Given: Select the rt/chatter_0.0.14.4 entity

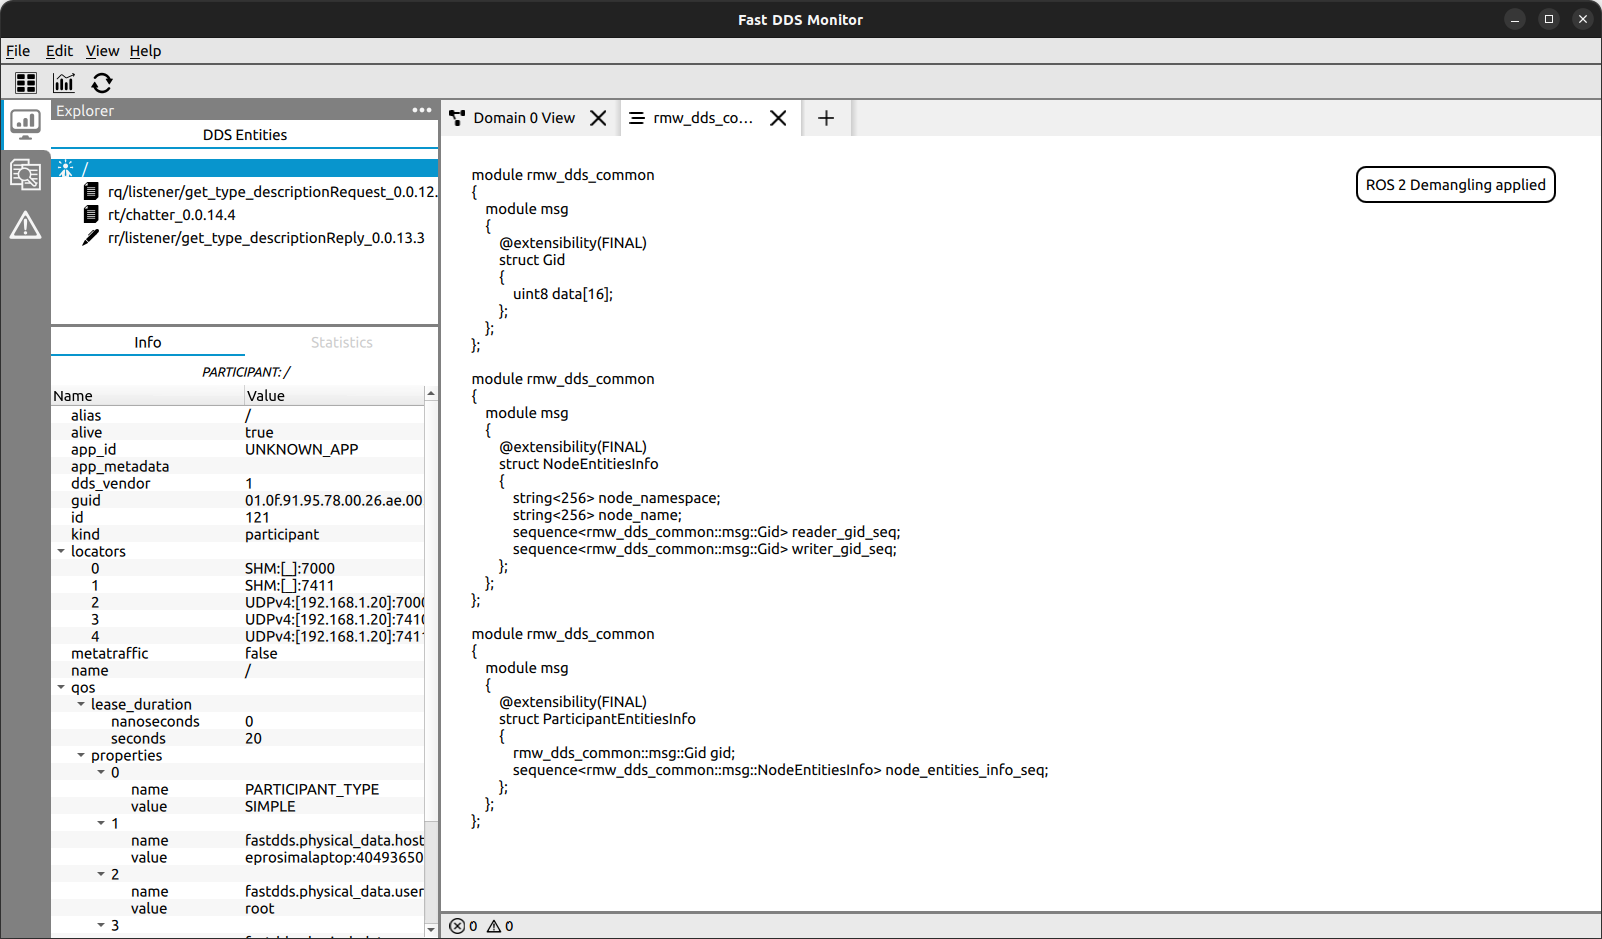Looking at the screenshot, I should (x=171, y=215).
